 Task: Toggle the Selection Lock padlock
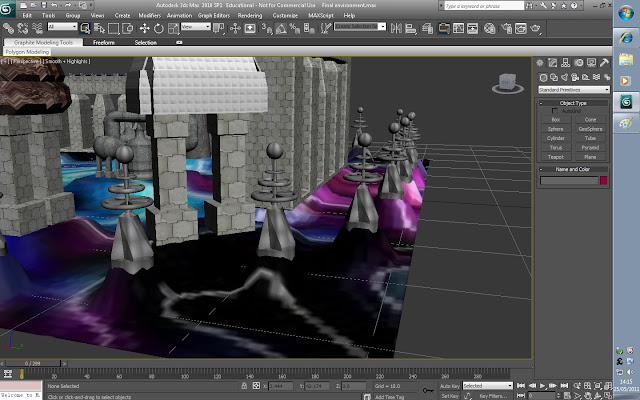244,386
